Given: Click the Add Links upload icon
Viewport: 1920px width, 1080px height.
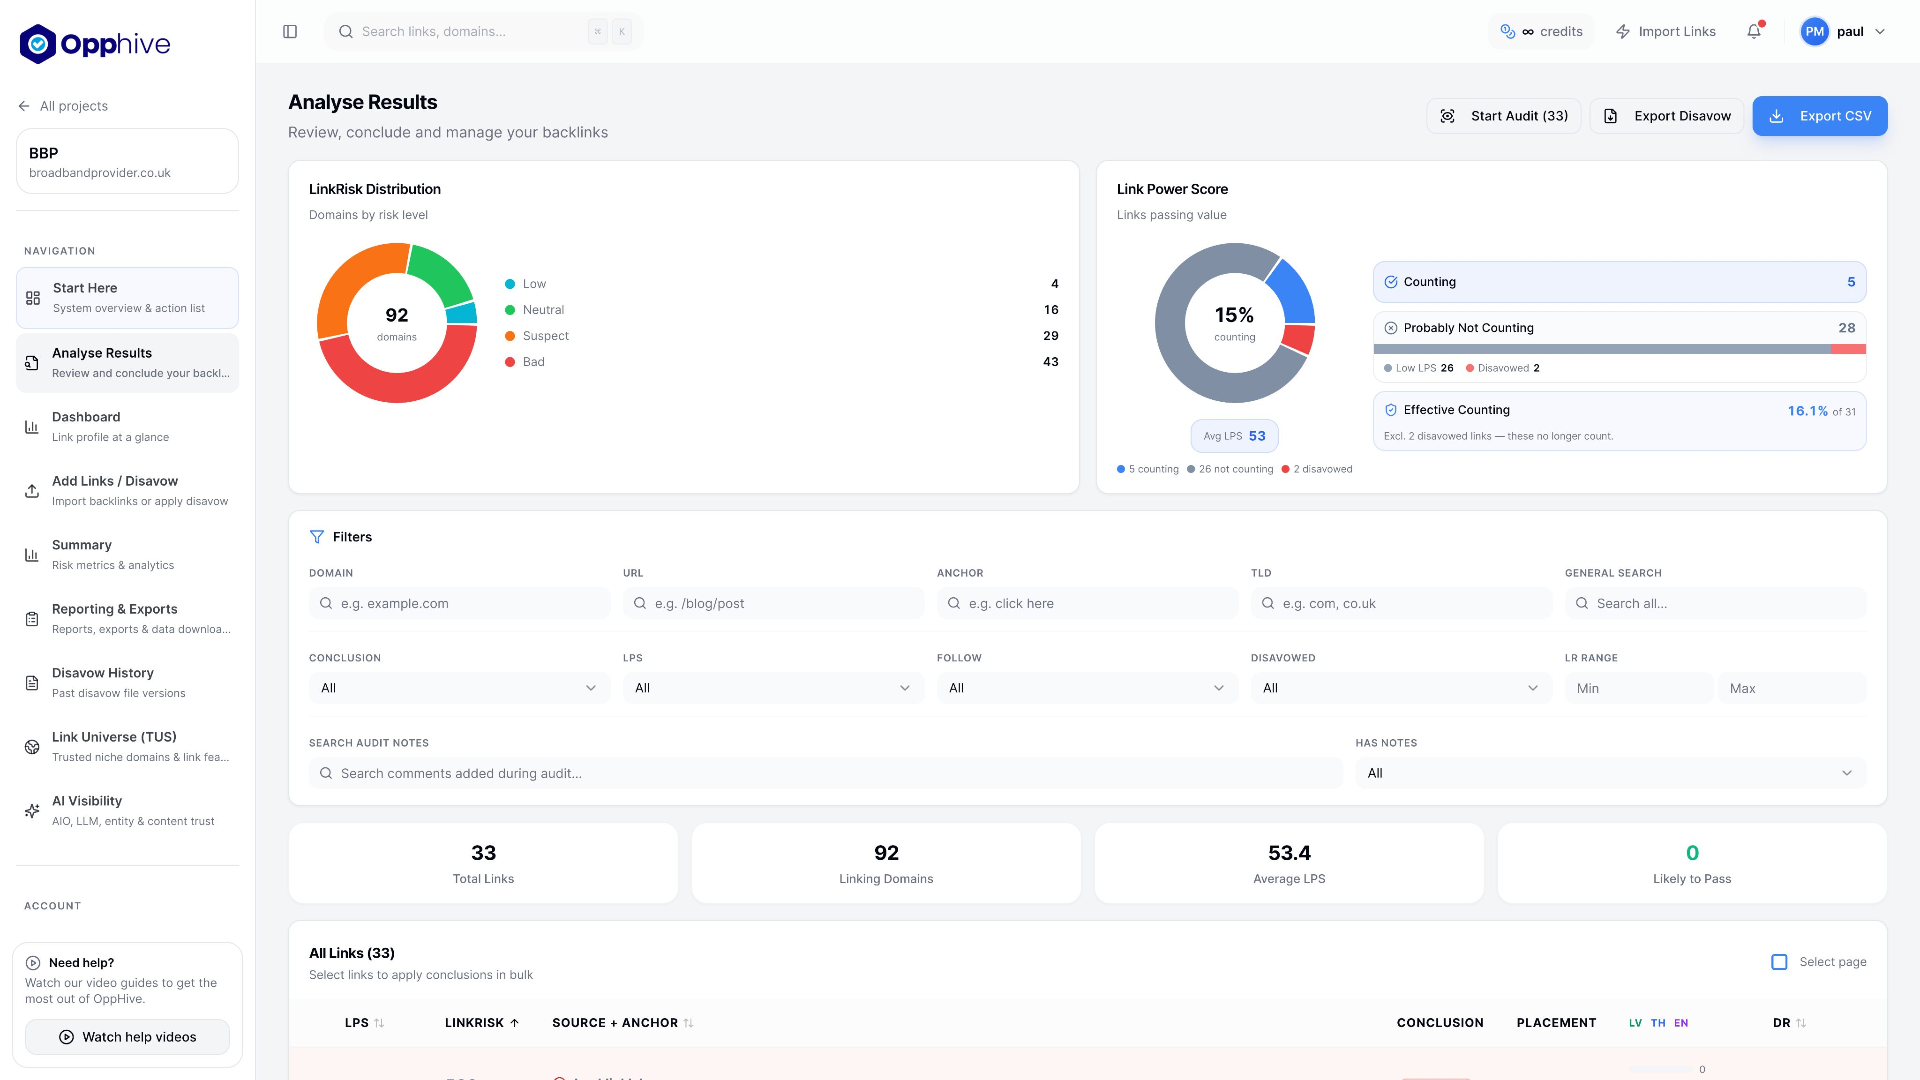Looking at the screenshot, I should pyautogui.click(x=32, y=491).
